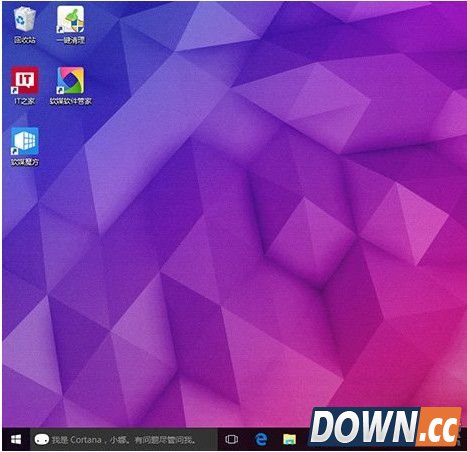Viewport: 467px width, 452px height.
Task: Launch the 一键清理 cleanup shortcut
Action: pyautogui.click(x=70, y=25)
